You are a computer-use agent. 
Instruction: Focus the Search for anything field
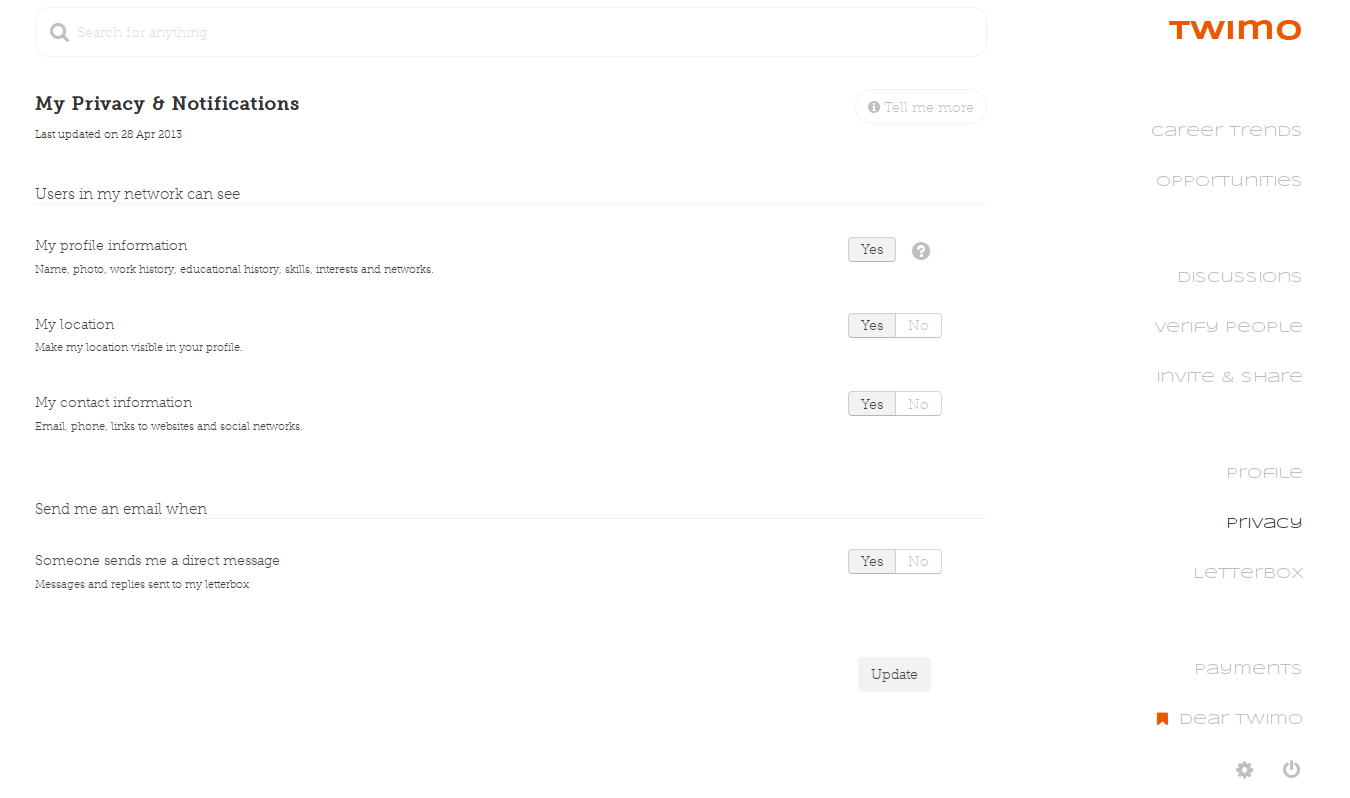[x=520, y=33]
